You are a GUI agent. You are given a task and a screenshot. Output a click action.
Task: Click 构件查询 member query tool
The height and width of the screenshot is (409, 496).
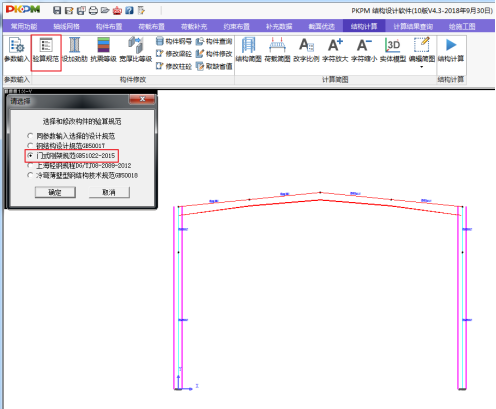click(x=214, y=41)
